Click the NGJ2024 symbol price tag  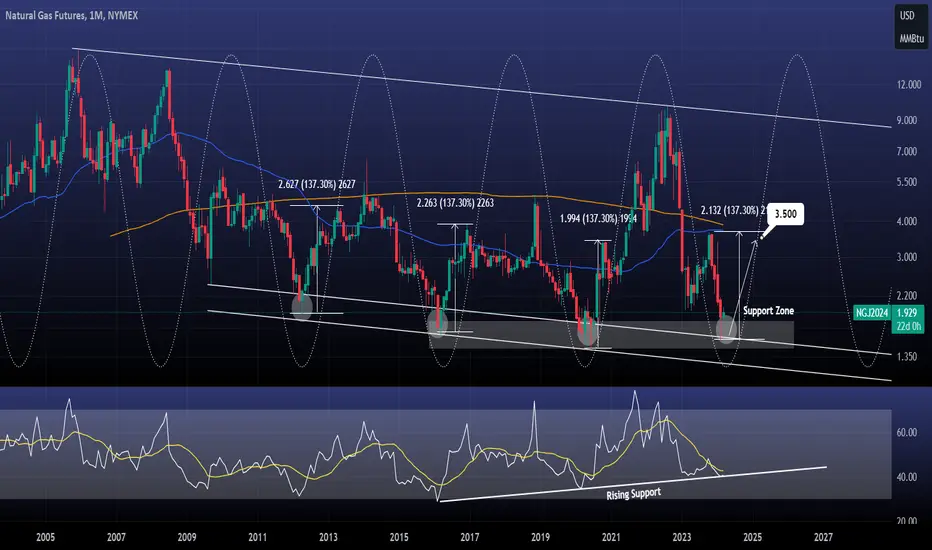pyautogui.click(x=872, y=313)
